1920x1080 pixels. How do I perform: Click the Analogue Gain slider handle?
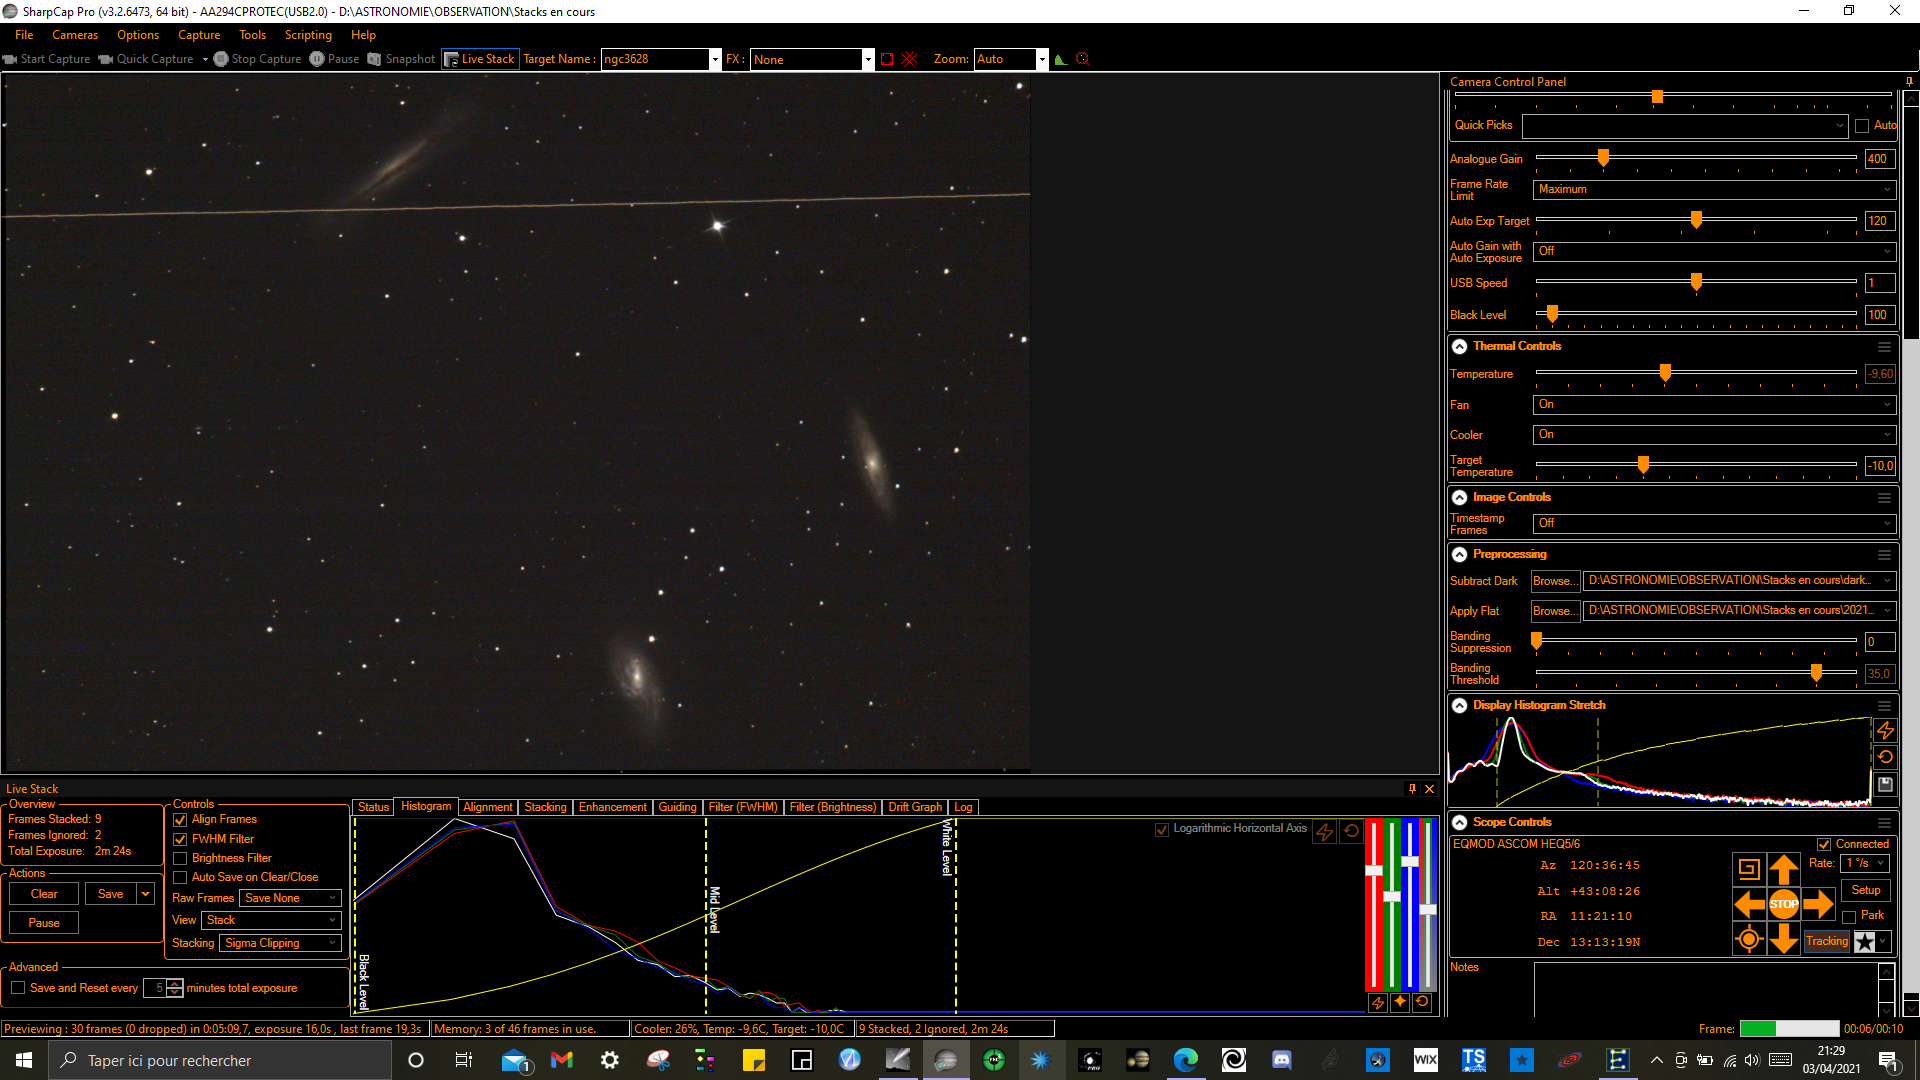(x=1603, y=158)
